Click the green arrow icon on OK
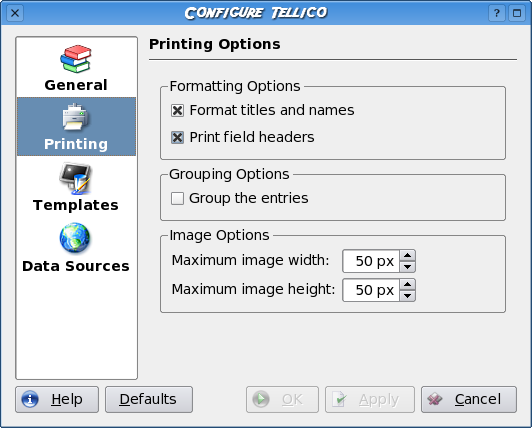532x428 pixels. 261,399
